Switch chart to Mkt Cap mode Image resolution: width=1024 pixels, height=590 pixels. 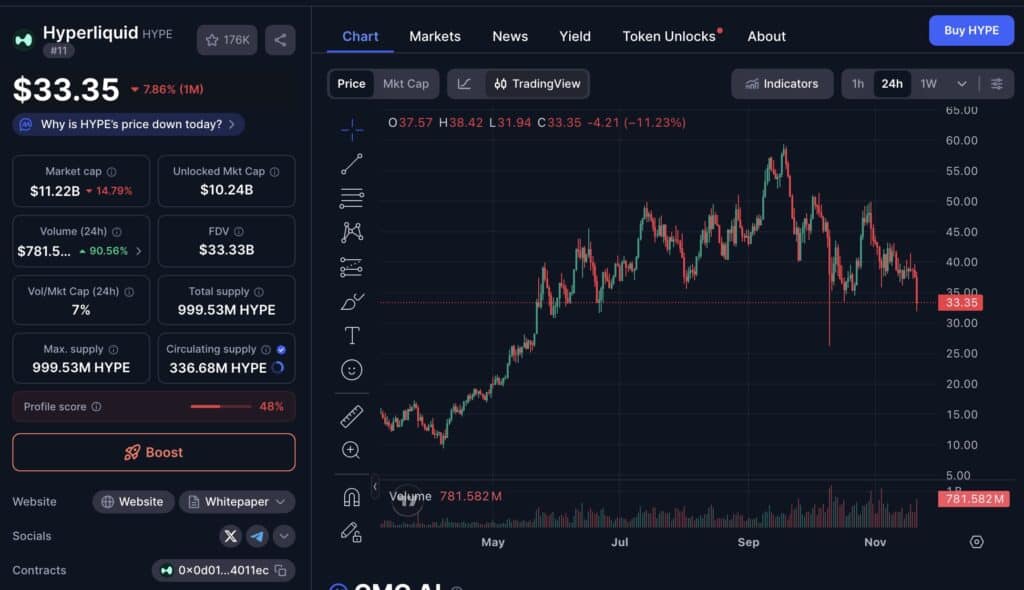406,84
